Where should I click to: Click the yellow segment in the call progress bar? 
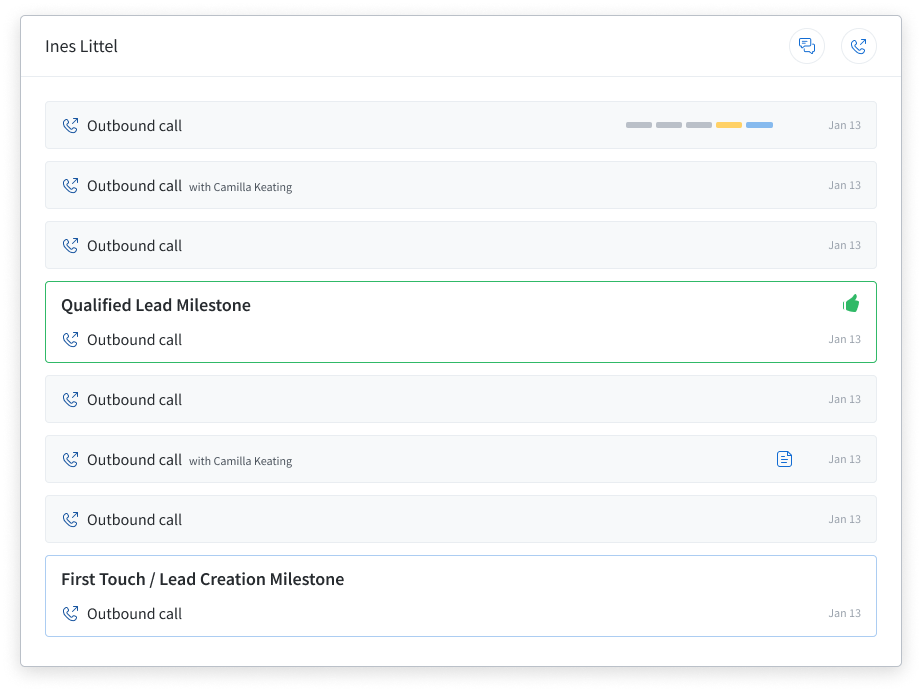[729, 125]
